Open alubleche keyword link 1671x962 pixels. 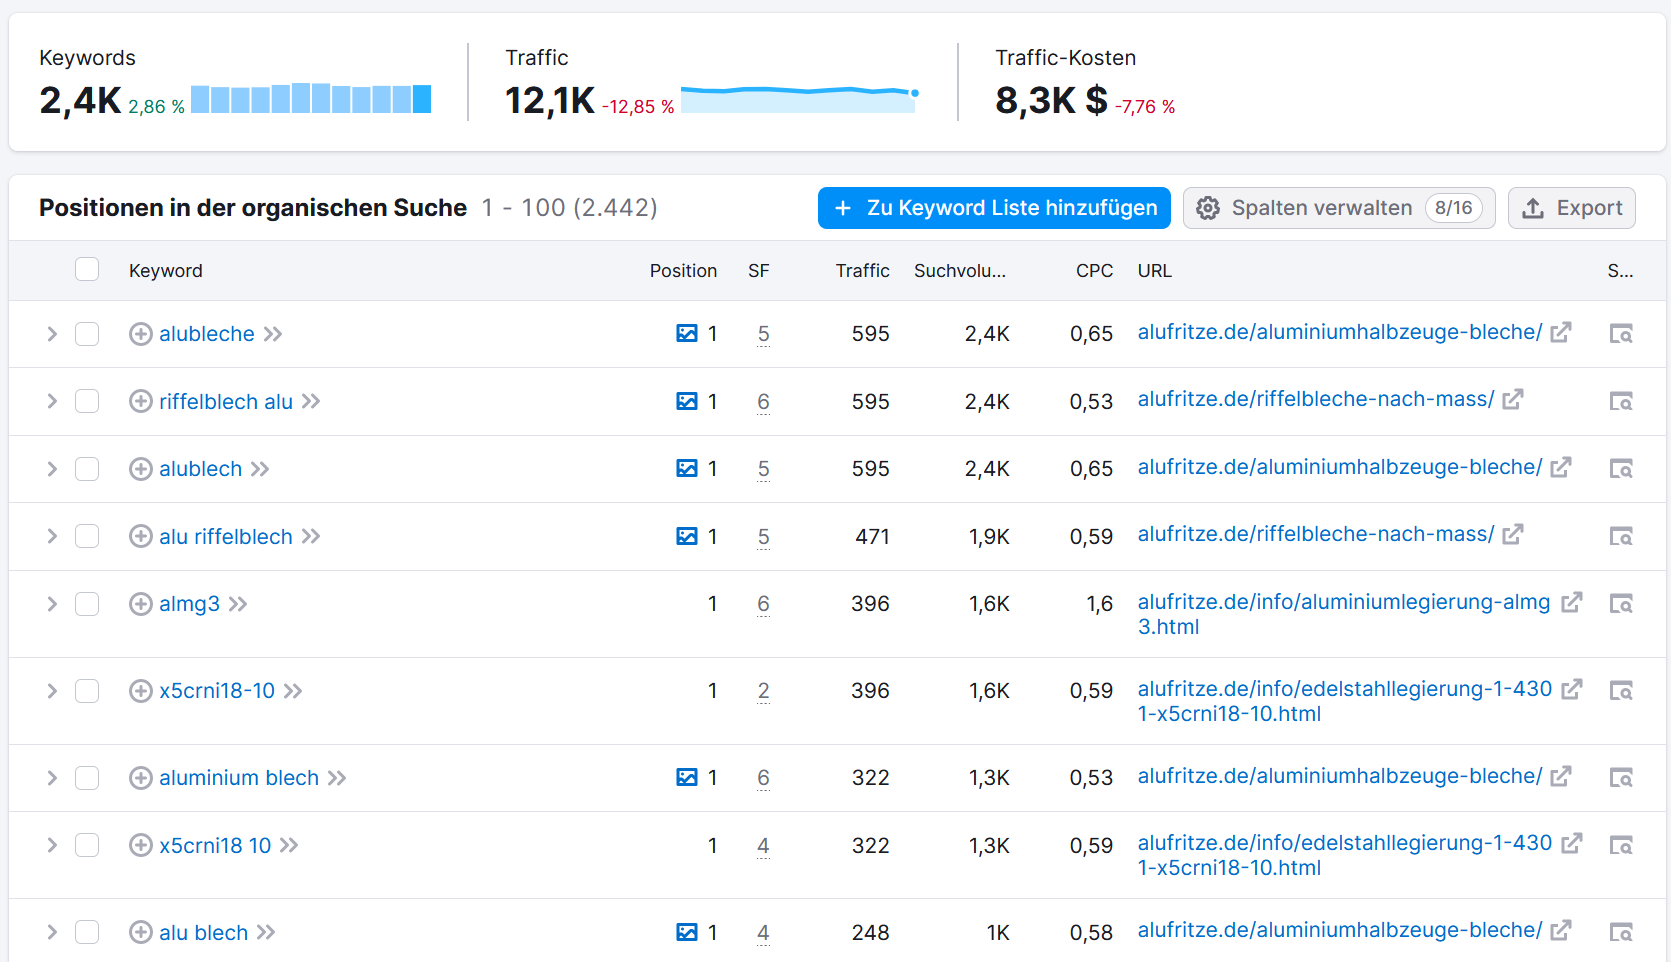click(207, 334)
